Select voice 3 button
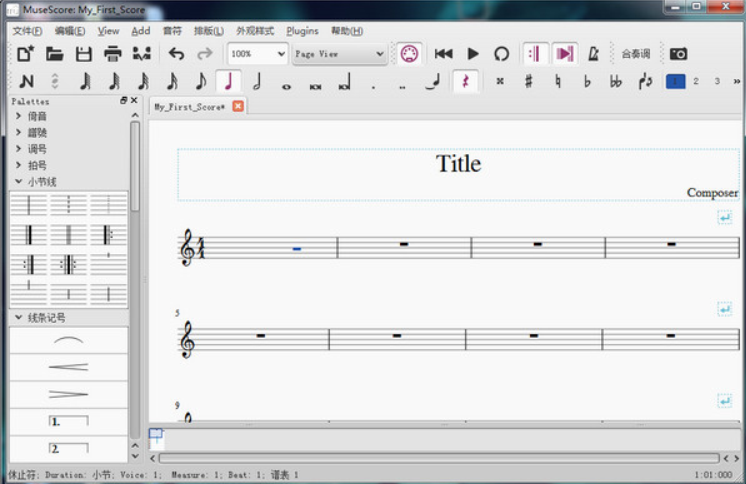The width and height of the screenshot is (746, 484). point(717,81)
